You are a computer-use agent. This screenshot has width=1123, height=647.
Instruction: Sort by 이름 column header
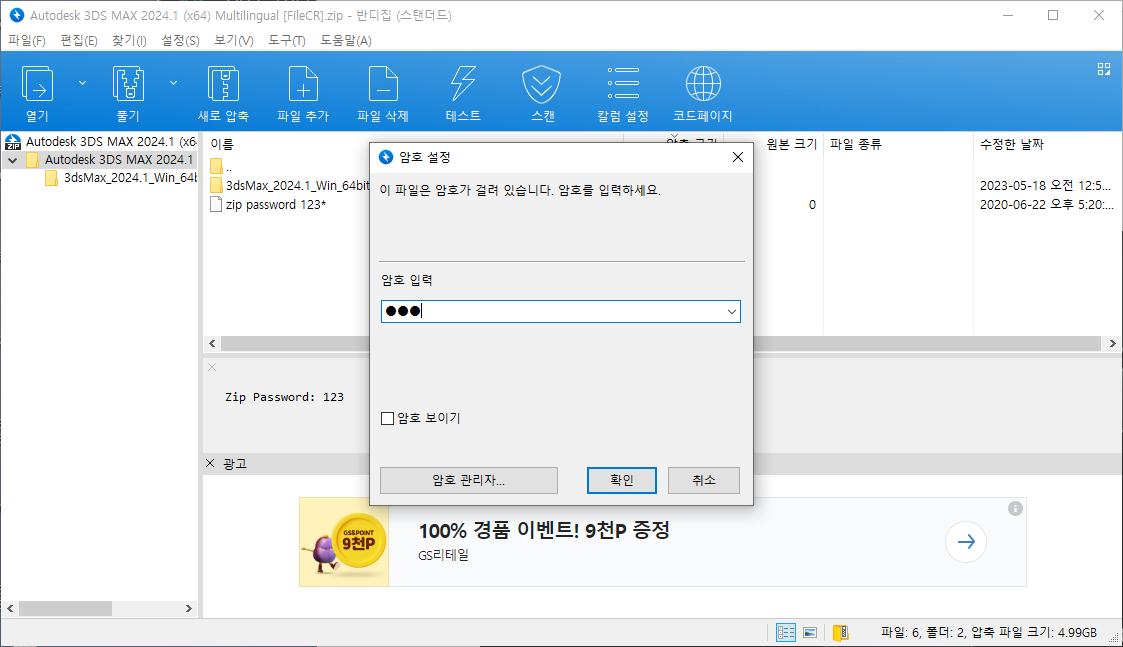pyautogui.click(x=222, y=144)
